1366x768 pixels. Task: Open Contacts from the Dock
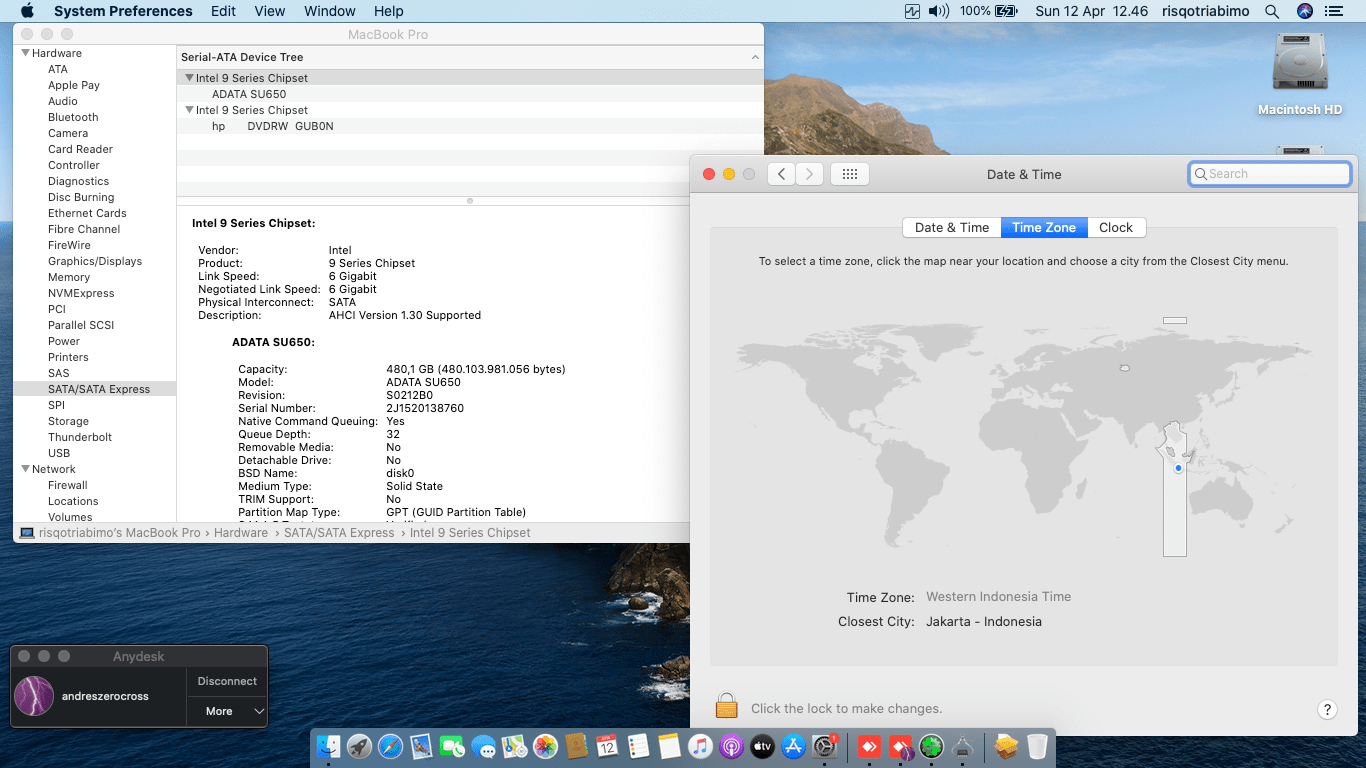coord(576,746)
